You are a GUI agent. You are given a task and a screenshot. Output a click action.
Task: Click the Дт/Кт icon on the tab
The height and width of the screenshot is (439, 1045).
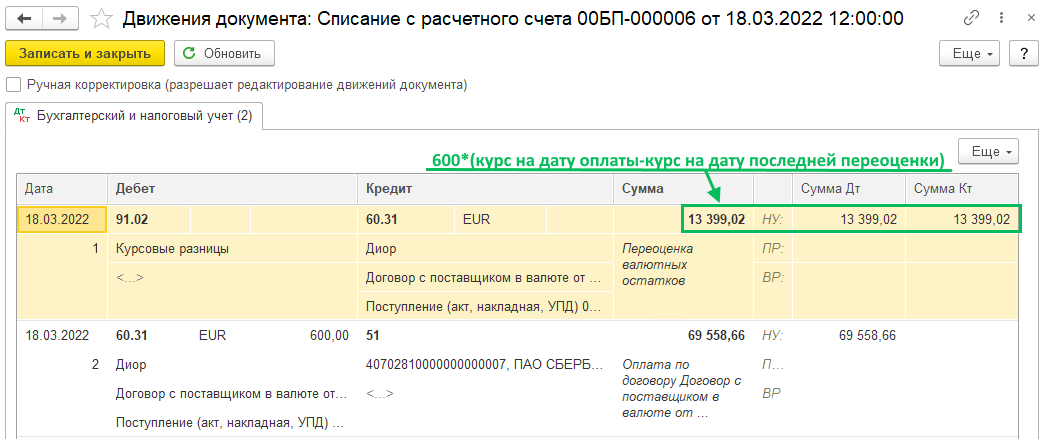tap(21, 116)
